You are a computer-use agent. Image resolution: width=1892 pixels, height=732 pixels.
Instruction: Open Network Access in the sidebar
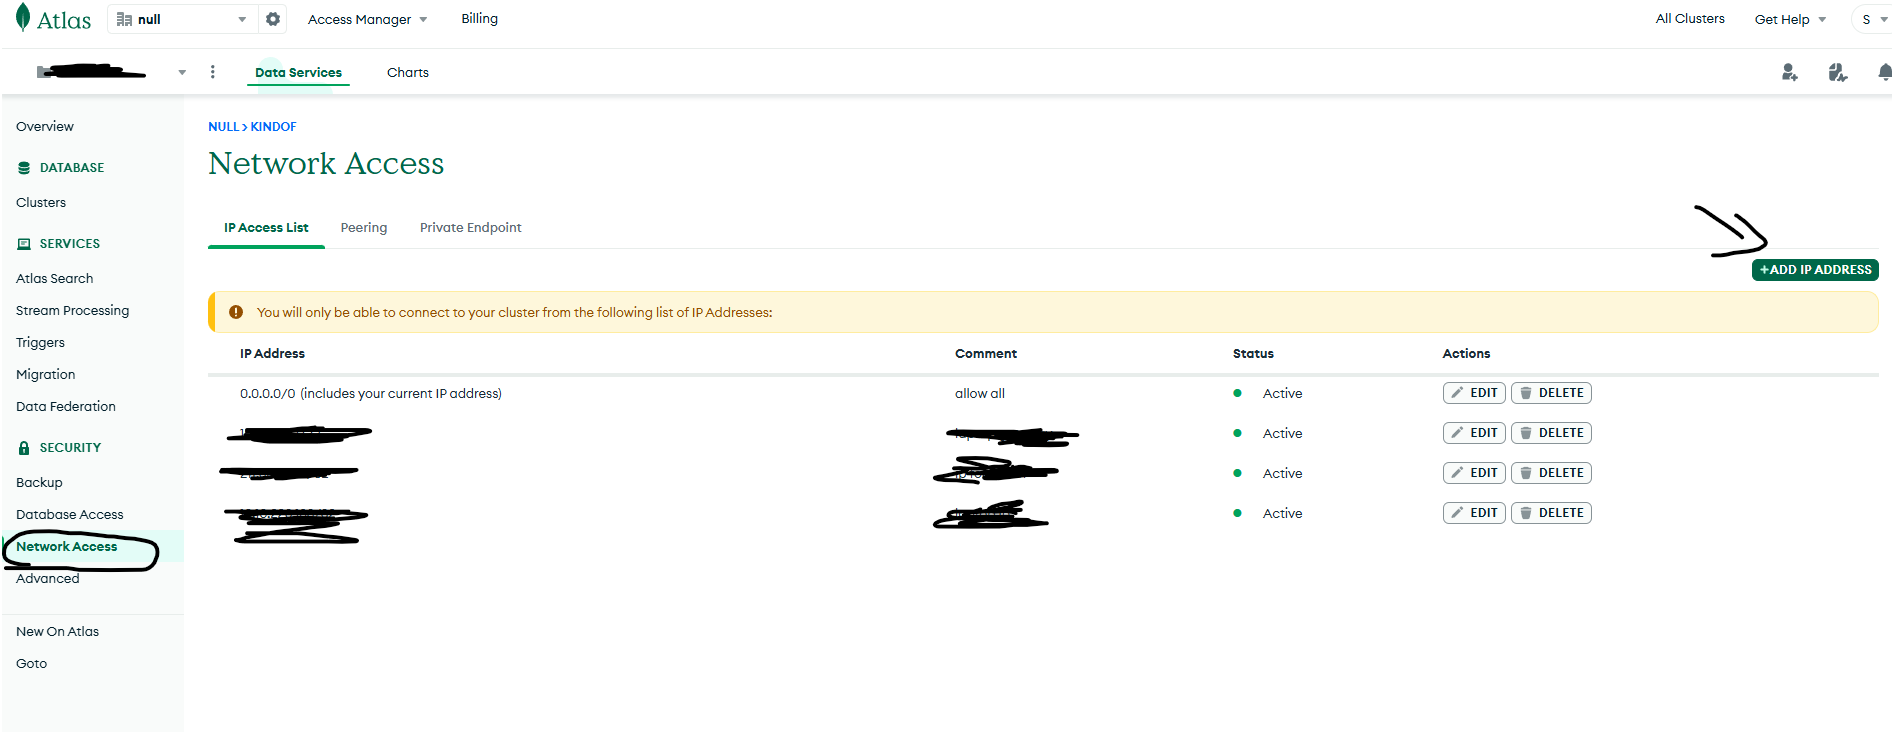point(67,547)
